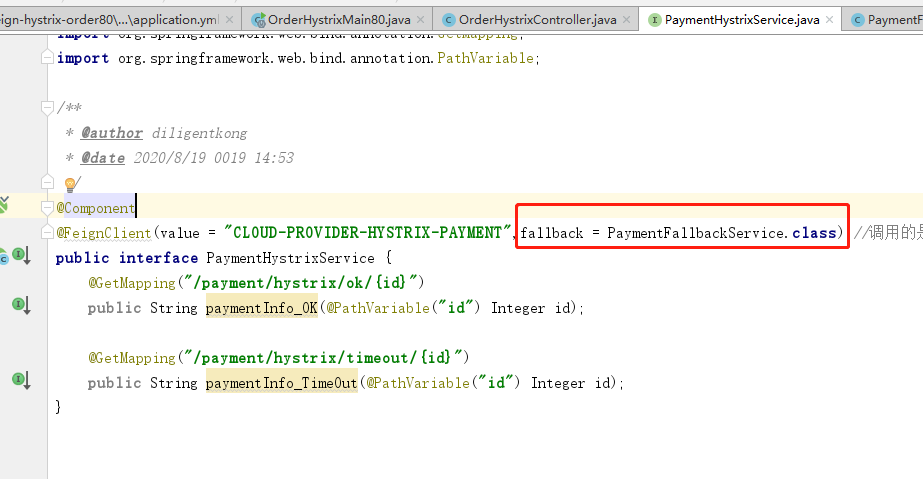923x479 pixels.
Task: Click the author name diligentkong
Action: tap(200, 134)
